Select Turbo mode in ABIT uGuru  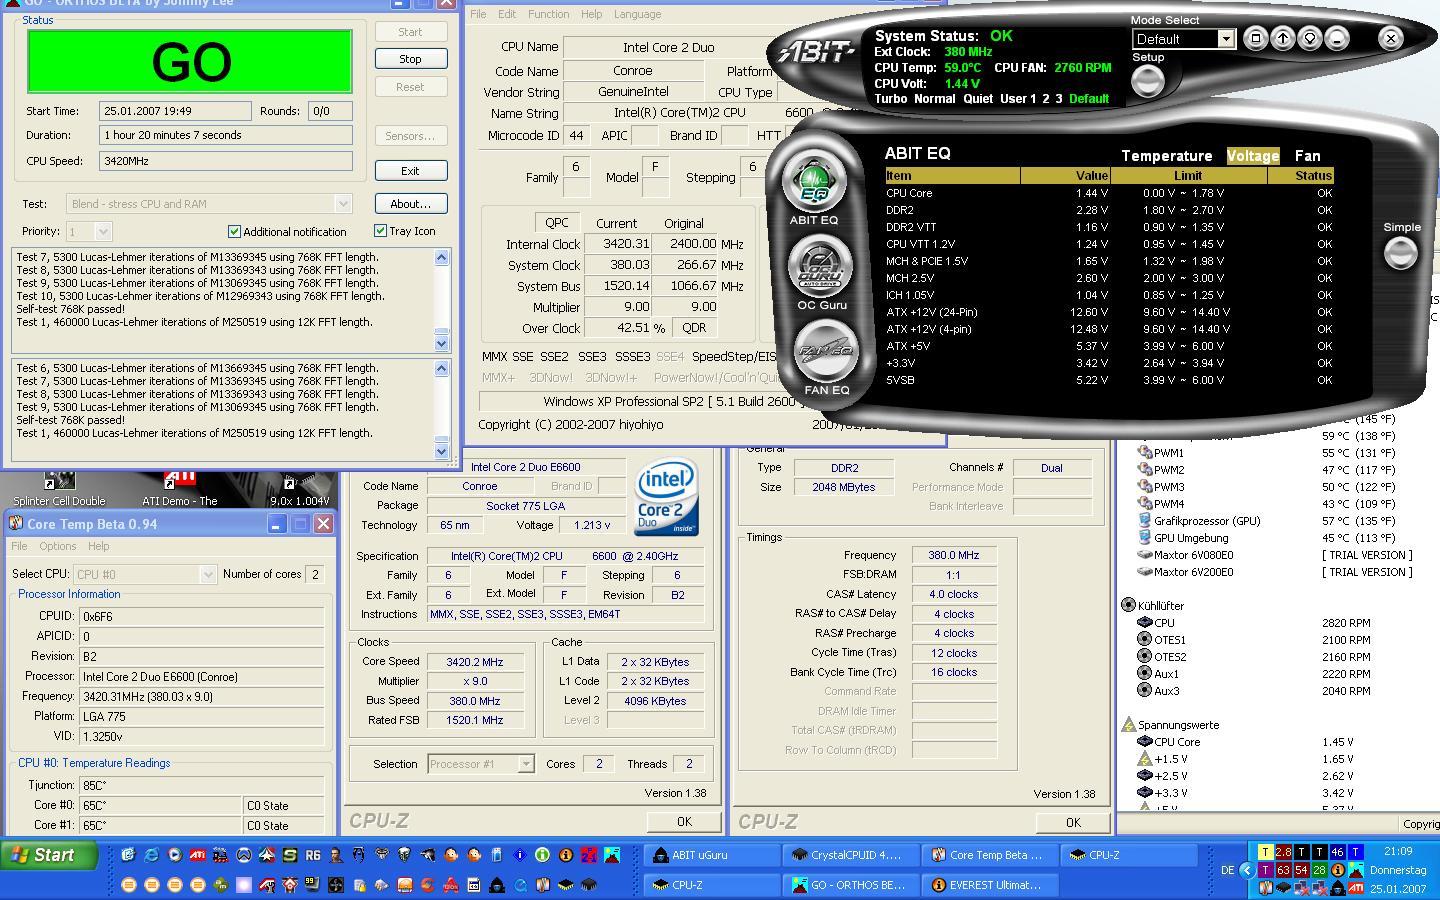[x=891, y=99]
